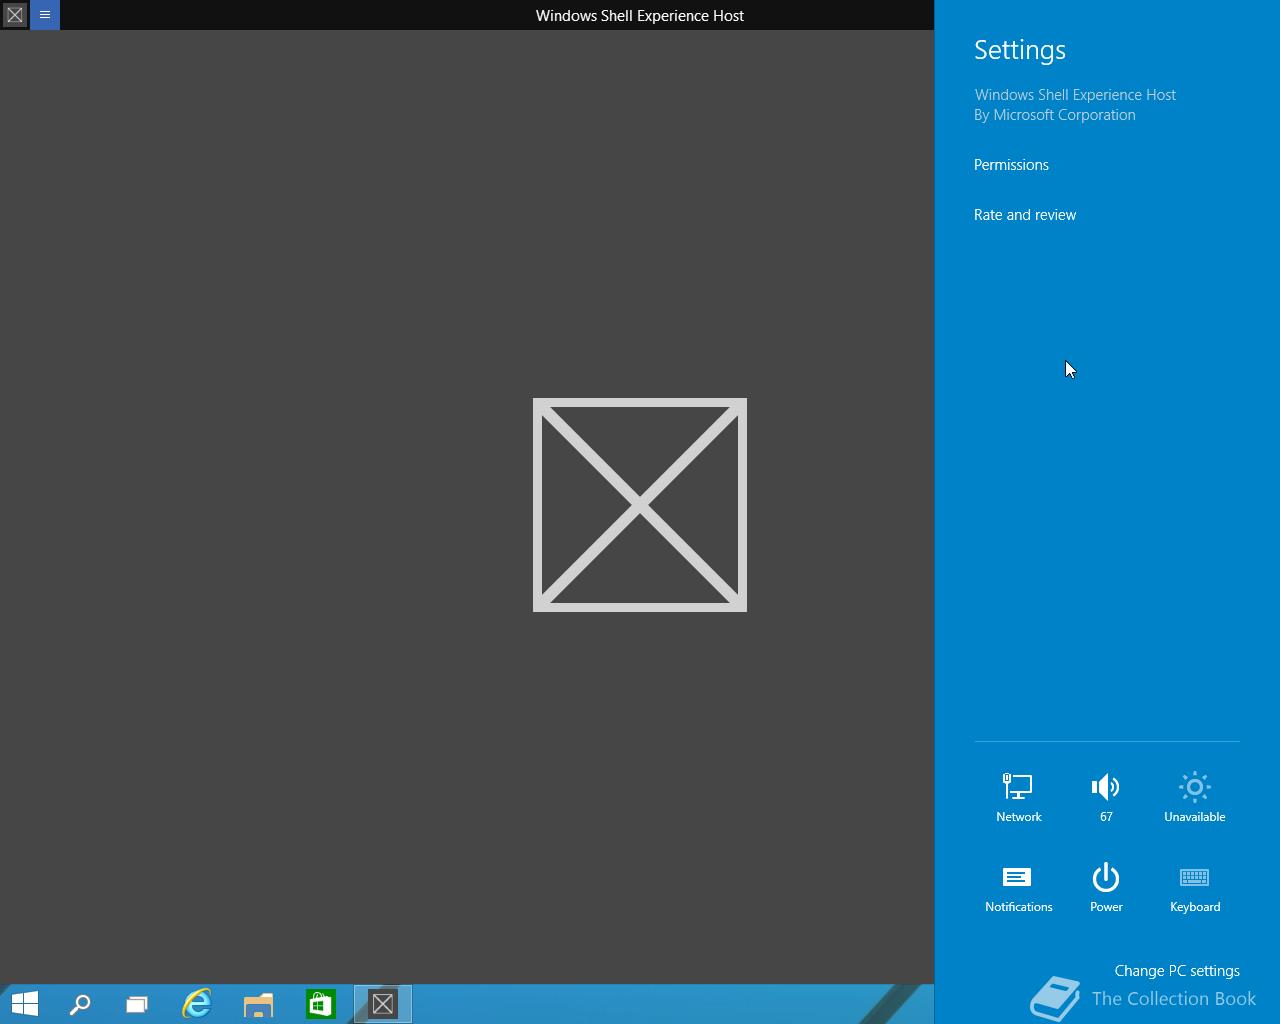Open the Network settings icon

[1018, 797]
